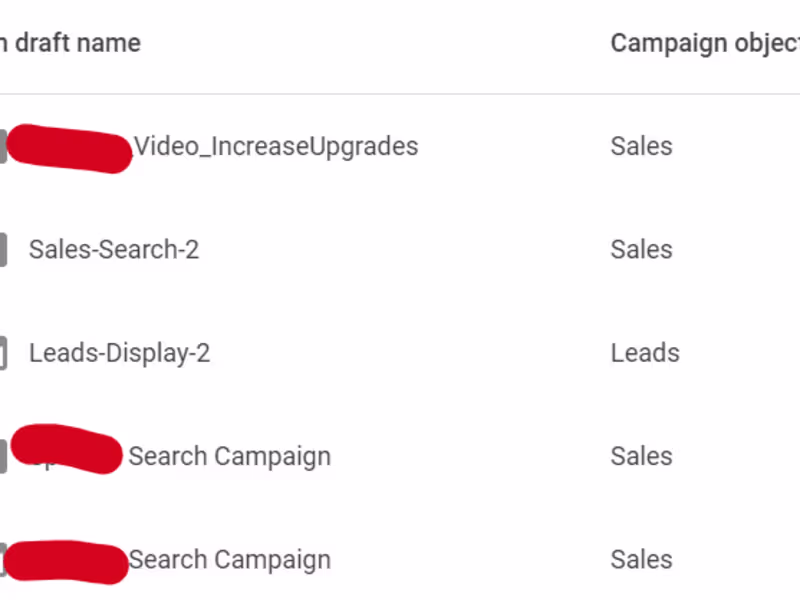Open the Video_IncreaseUpgrades campaign draft
The width and height of the screenshot is (800, 600).
[276, 147]
